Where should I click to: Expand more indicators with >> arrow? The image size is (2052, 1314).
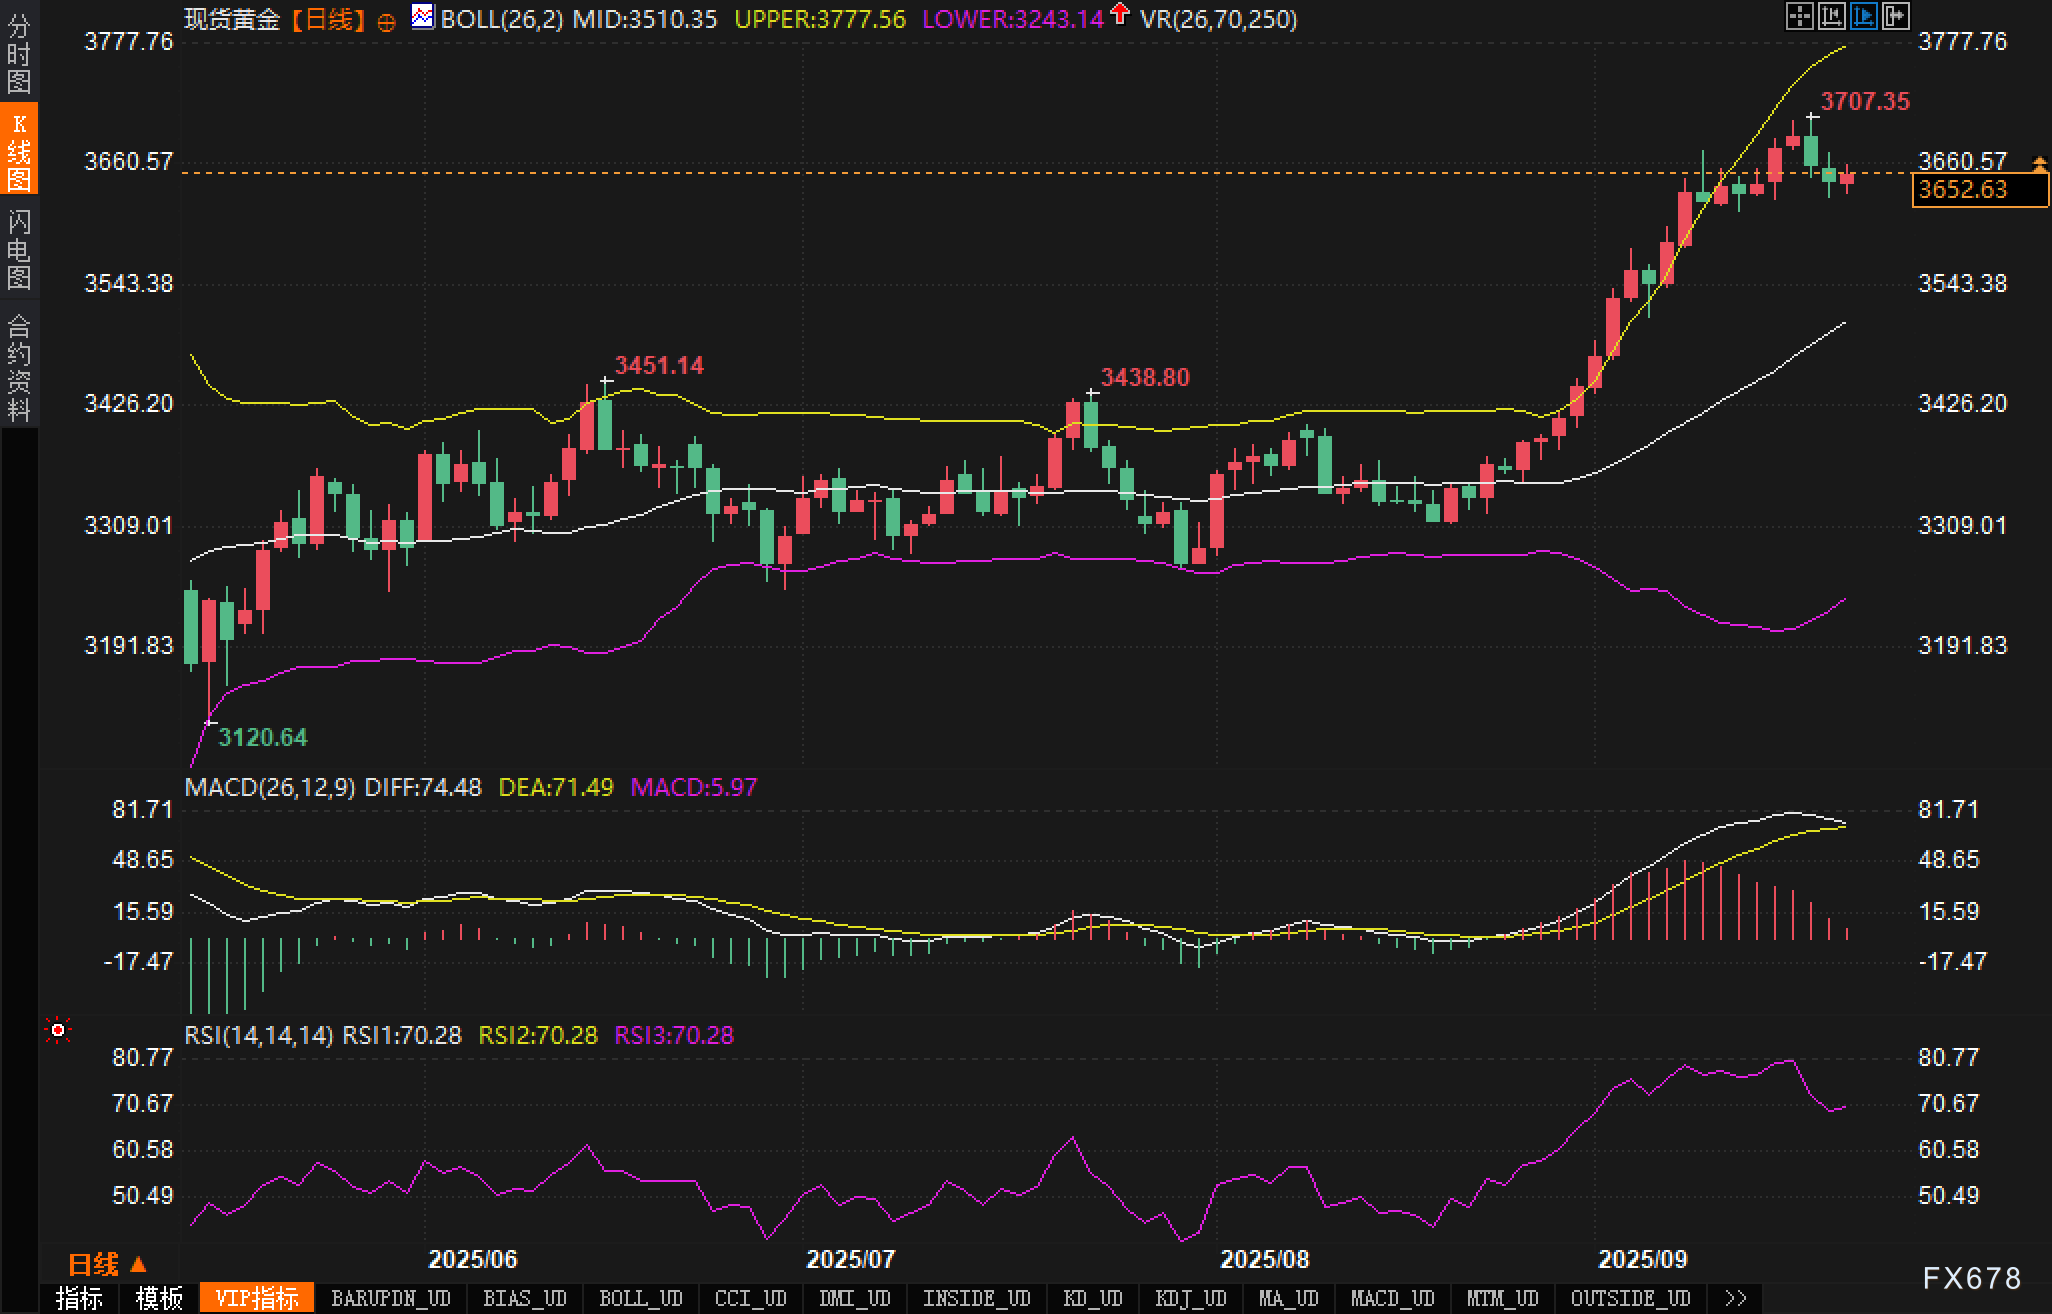(x=1736, y=1298)
